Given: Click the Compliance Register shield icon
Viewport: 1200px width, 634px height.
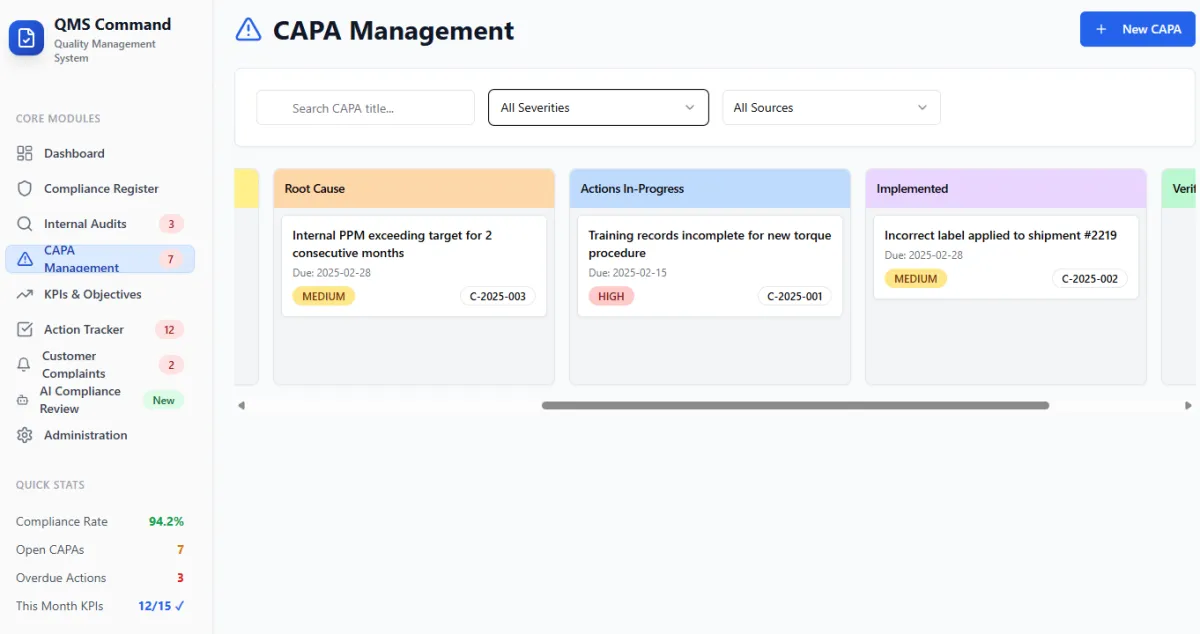Looking at the screenshot, I should 25,189.
